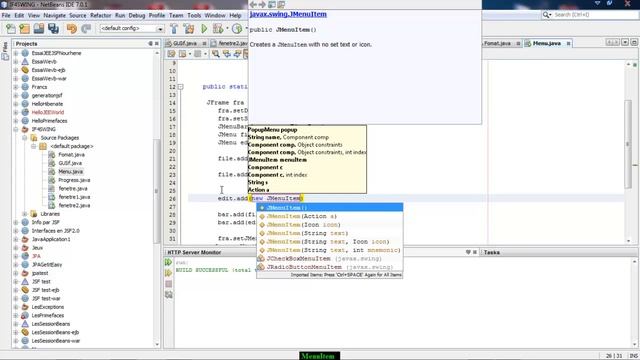Click the Open Project toolbar icon
The width and height of the screenshot is (640, 360).
point(39,29)
